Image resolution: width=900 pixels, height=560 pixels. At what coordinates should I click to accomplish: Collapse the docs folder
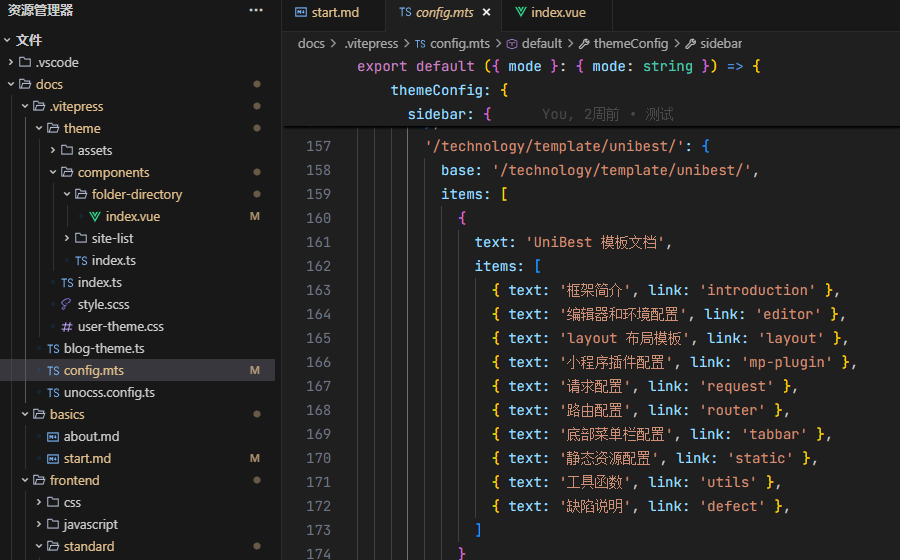[11, 84]
